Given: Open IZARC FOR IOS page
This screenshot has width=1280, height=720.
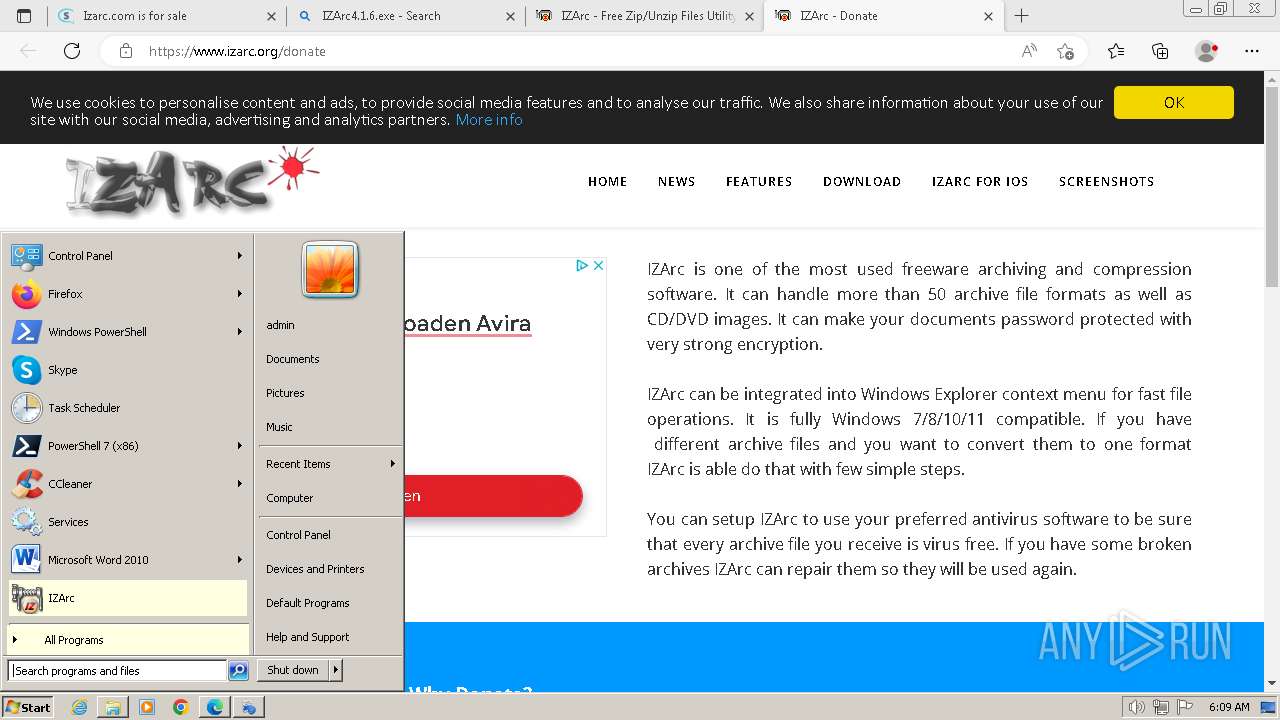Looking at the screenshot, I should tap(980, 181).
